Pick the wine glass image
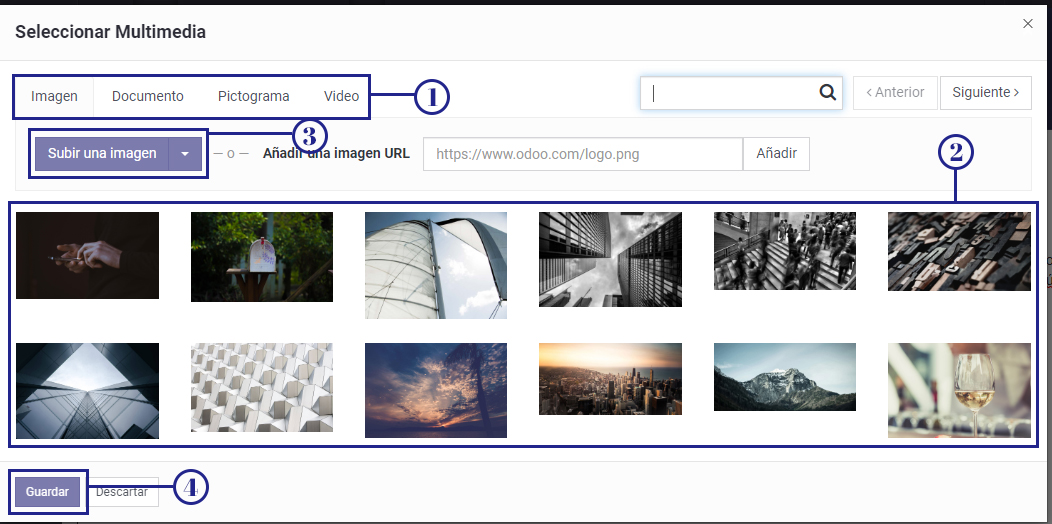 [x=959, y=390]
